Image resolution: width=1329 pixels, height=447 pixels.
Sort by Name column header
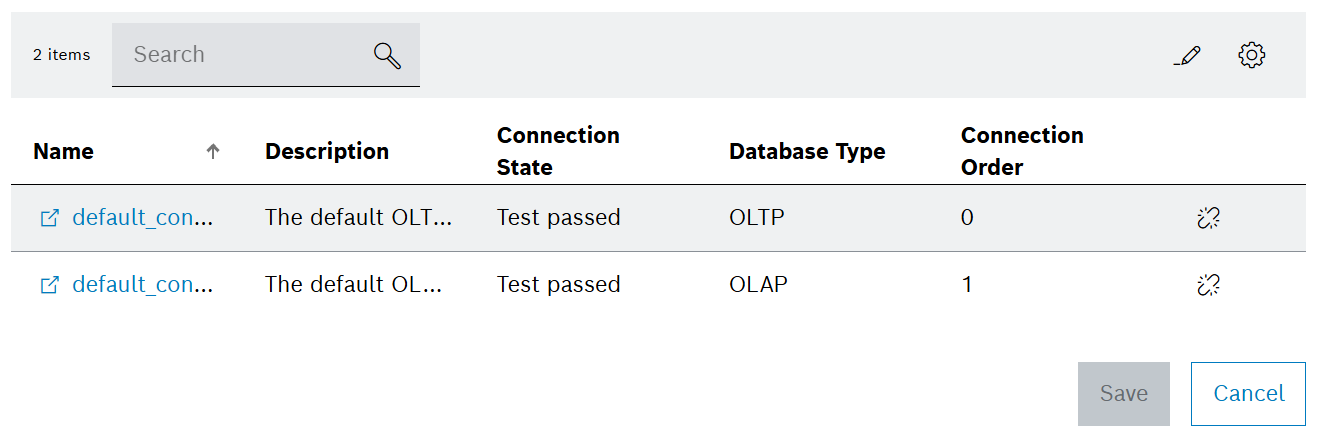click(x=63, y=152)
